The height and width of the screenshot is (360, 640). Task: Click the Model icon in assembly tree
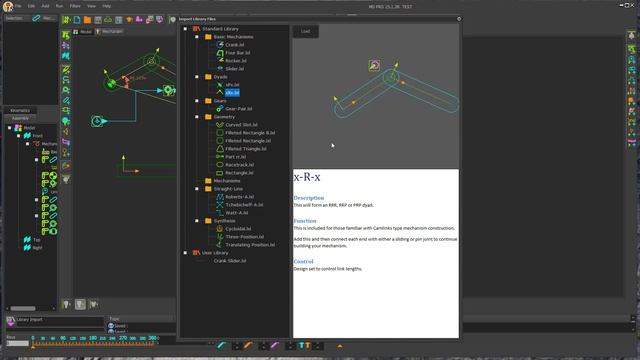(18, 128)
